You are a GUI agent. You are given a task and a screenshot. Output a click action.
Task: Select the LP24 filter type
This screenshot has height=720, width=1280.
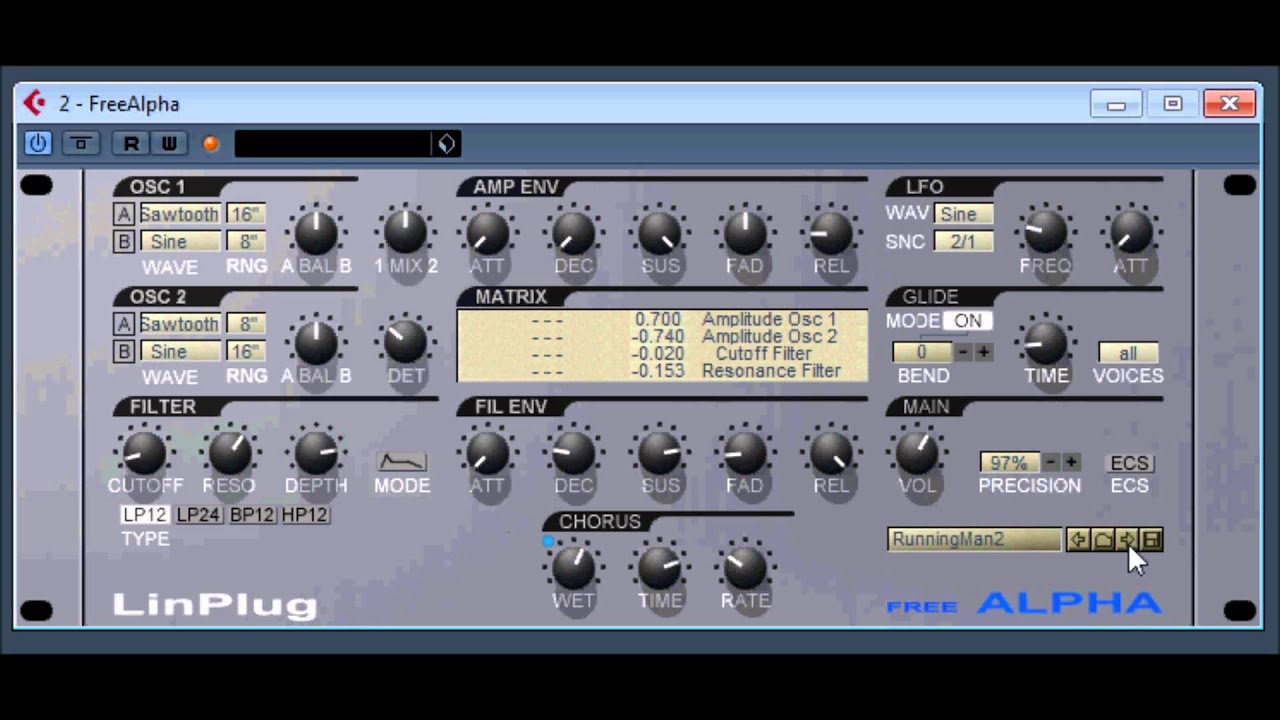[199, 515]
